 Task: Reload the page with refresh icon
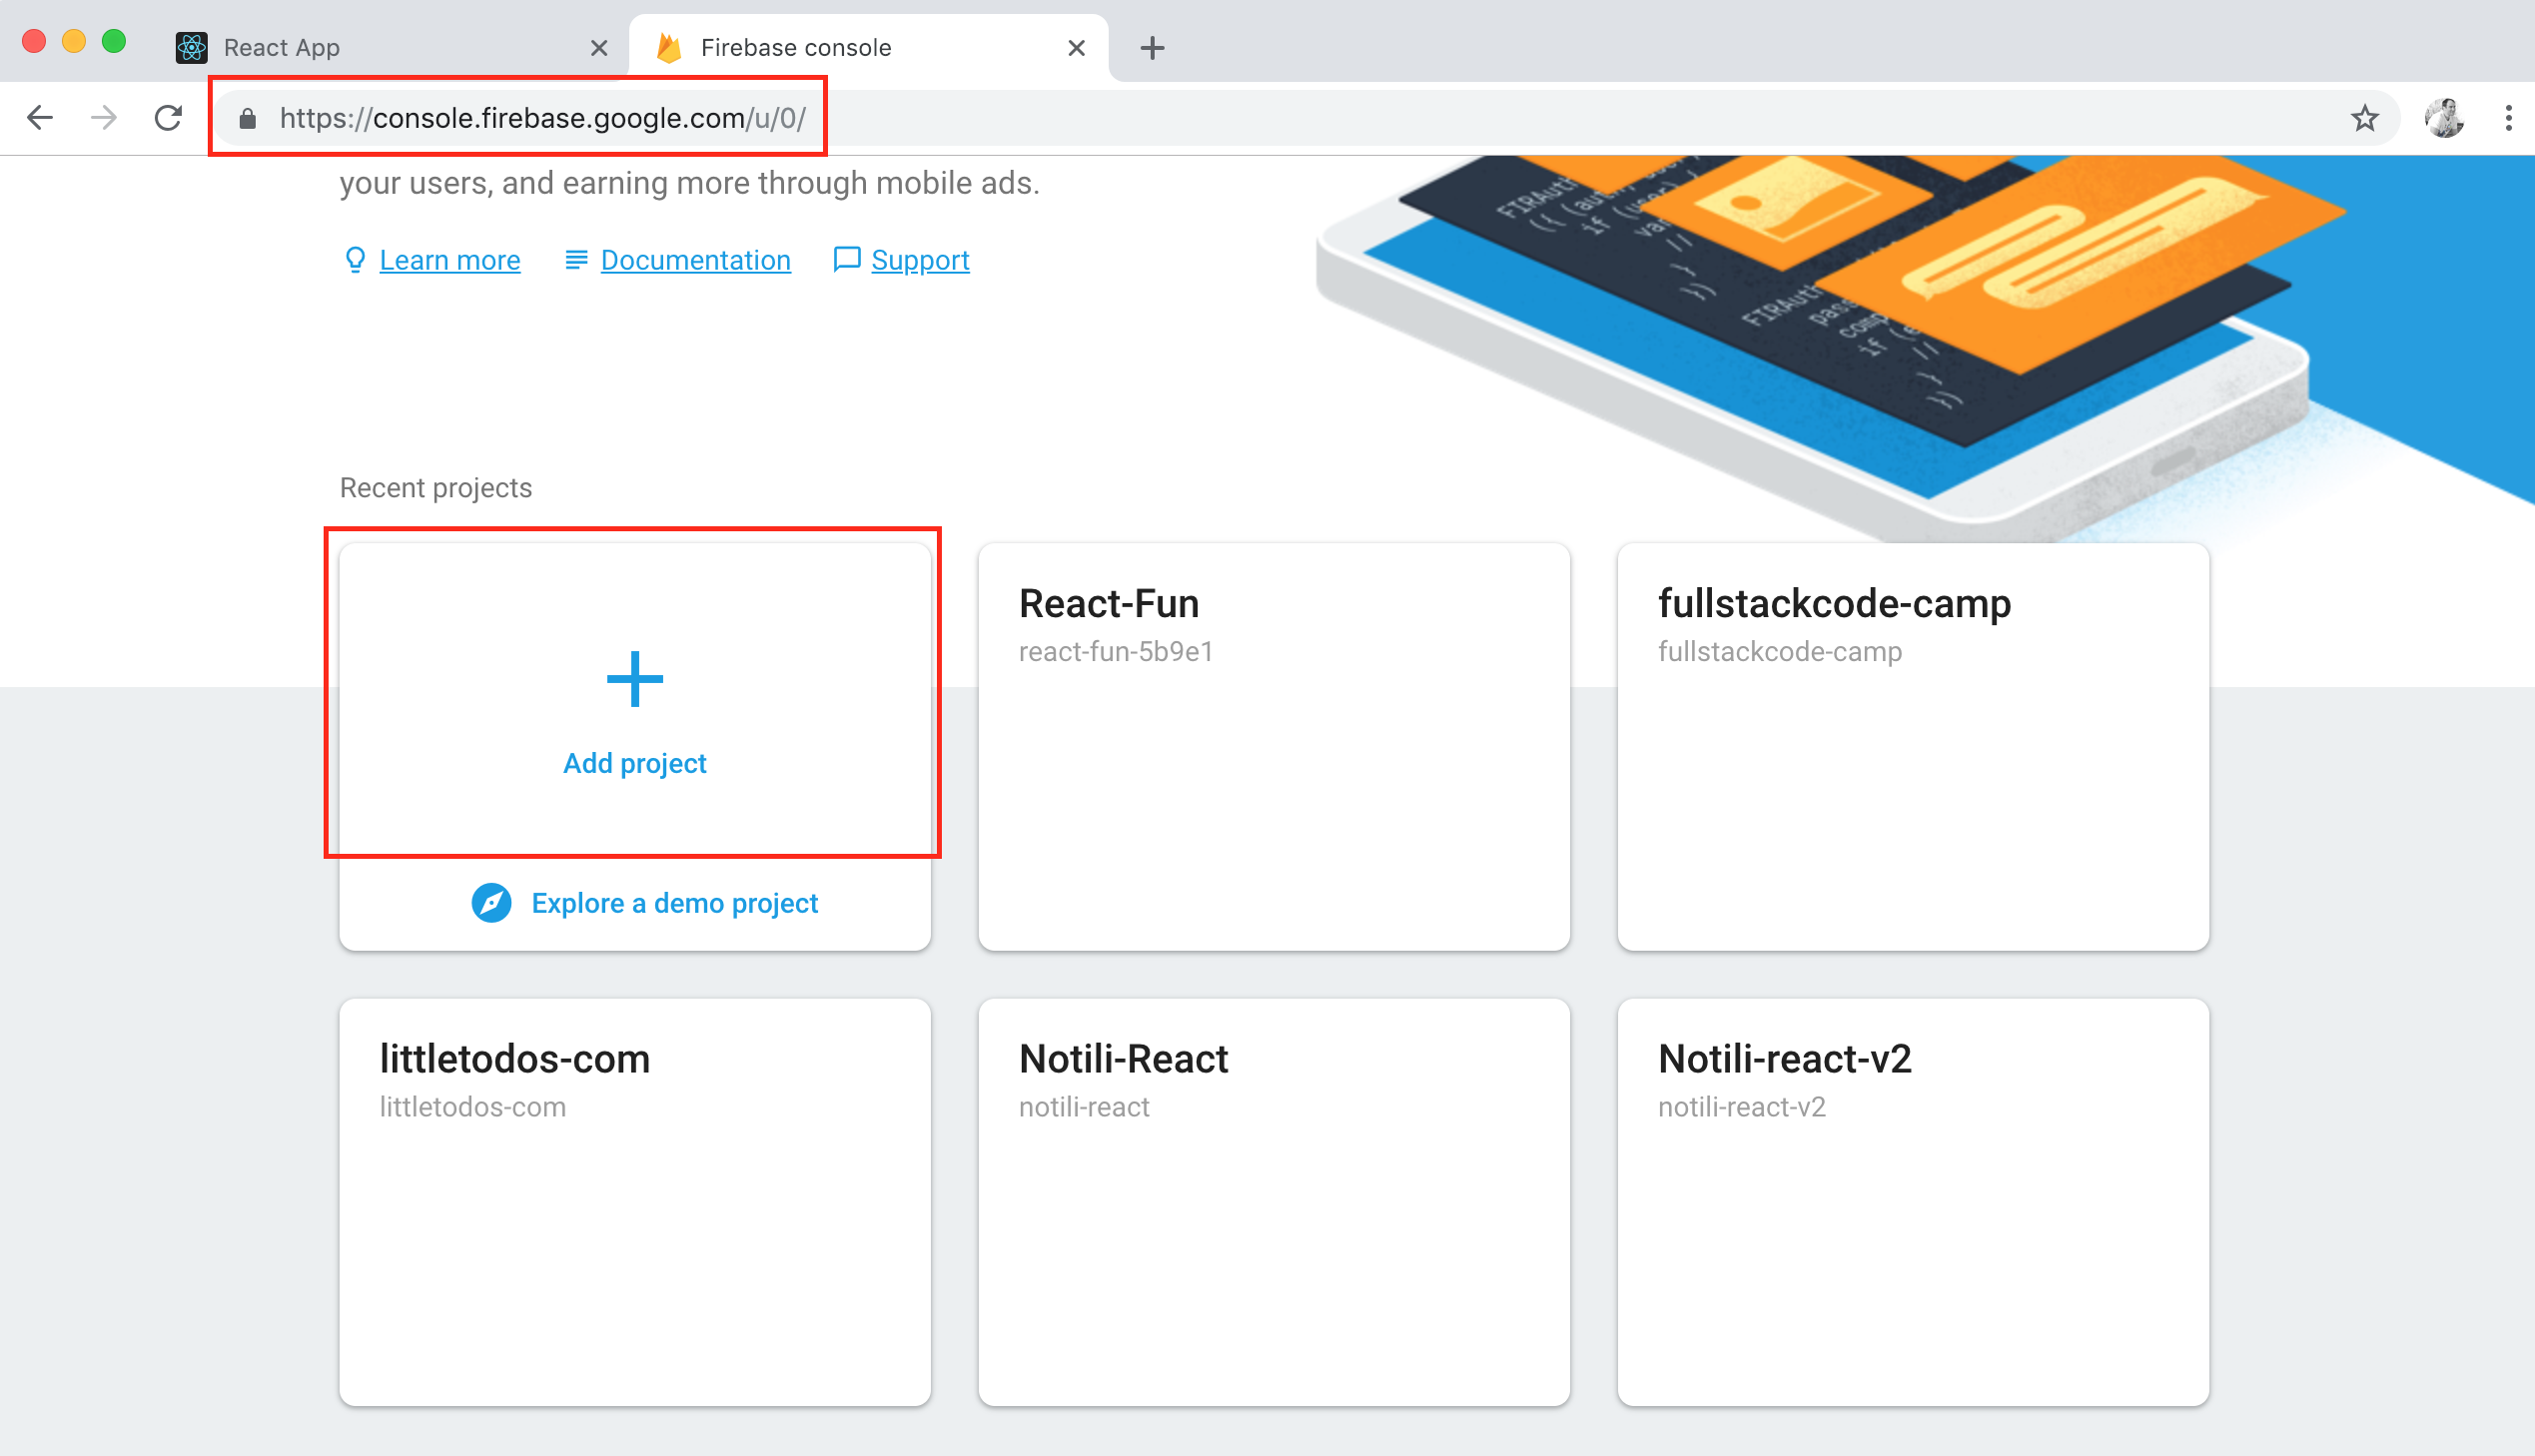click(x=168, y=118)
